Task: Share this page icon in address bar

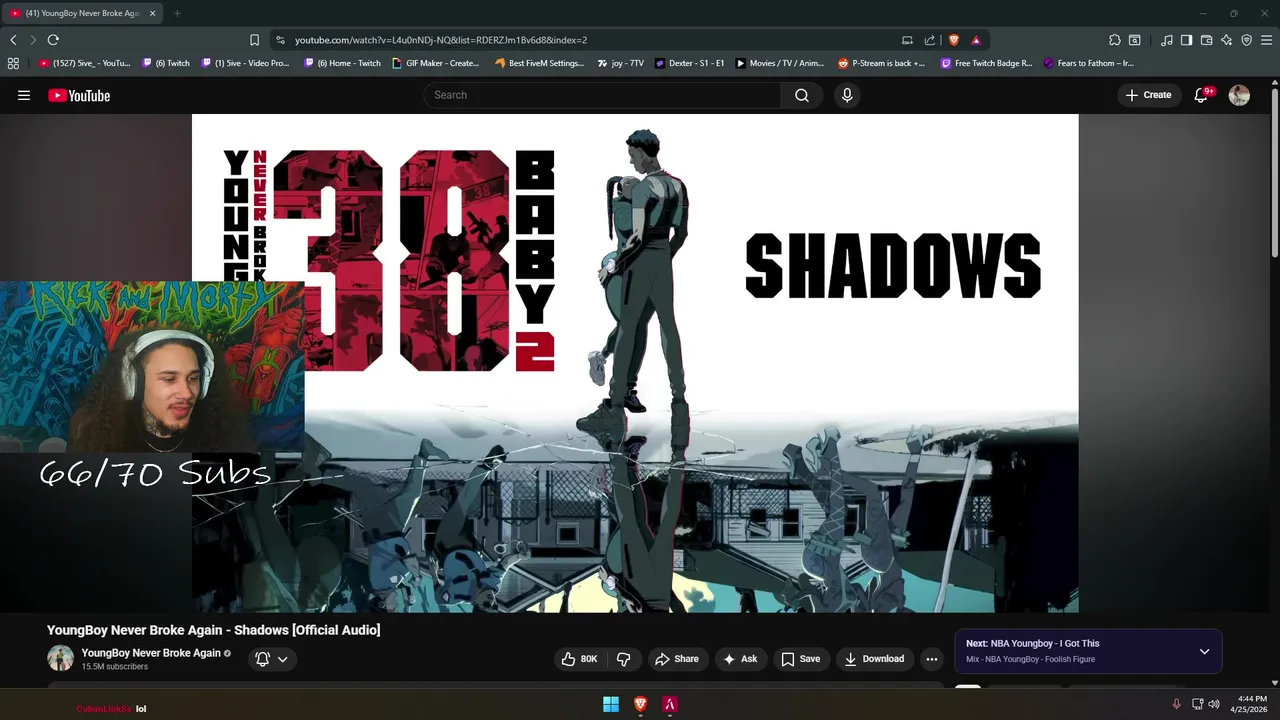Action: [x=929, y=40]
